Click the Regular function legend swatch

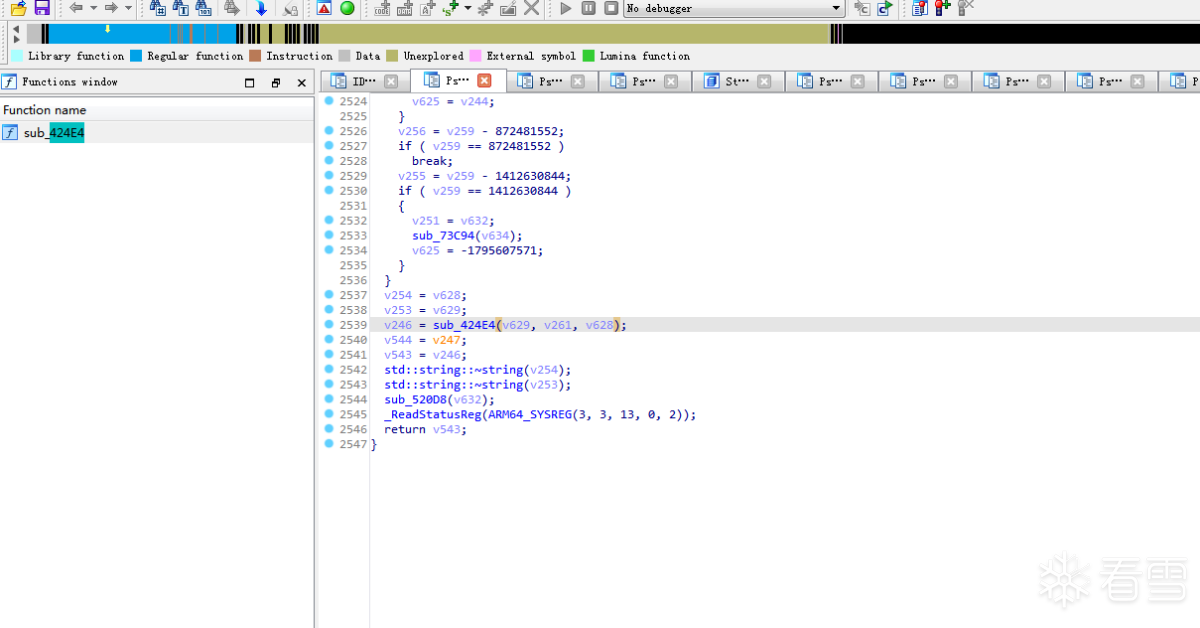tap(136, 56)
